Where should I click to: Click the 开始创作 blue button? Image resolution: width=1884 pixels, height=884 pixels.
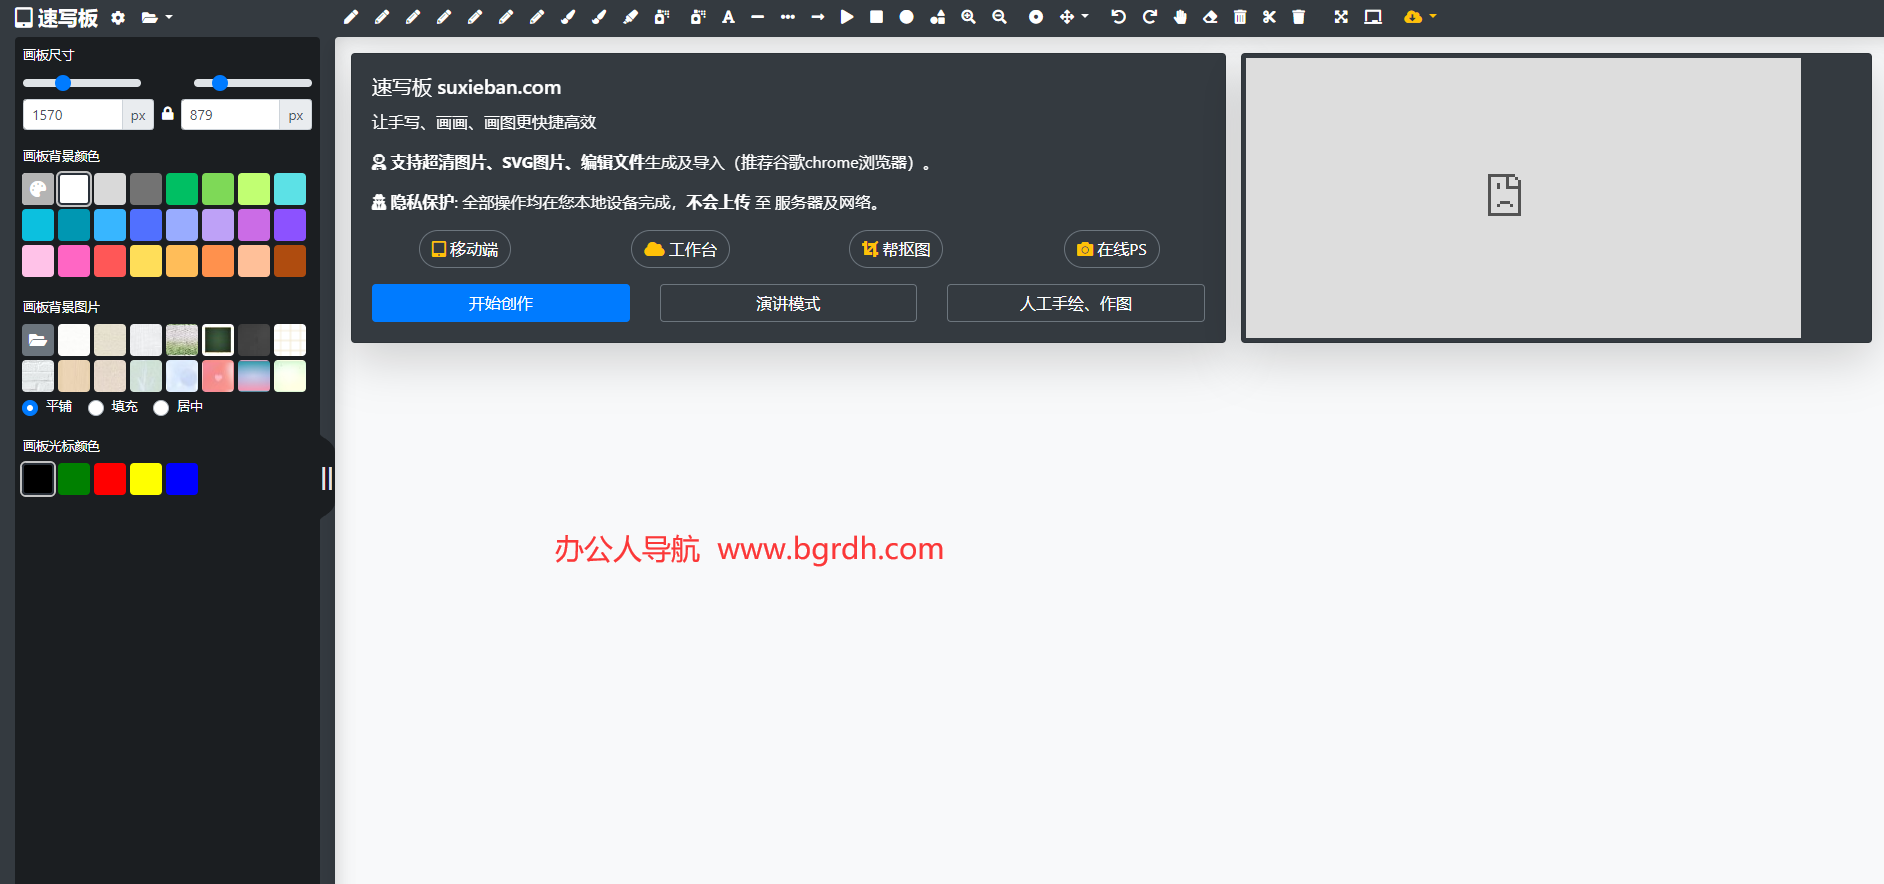click(501, 303)
